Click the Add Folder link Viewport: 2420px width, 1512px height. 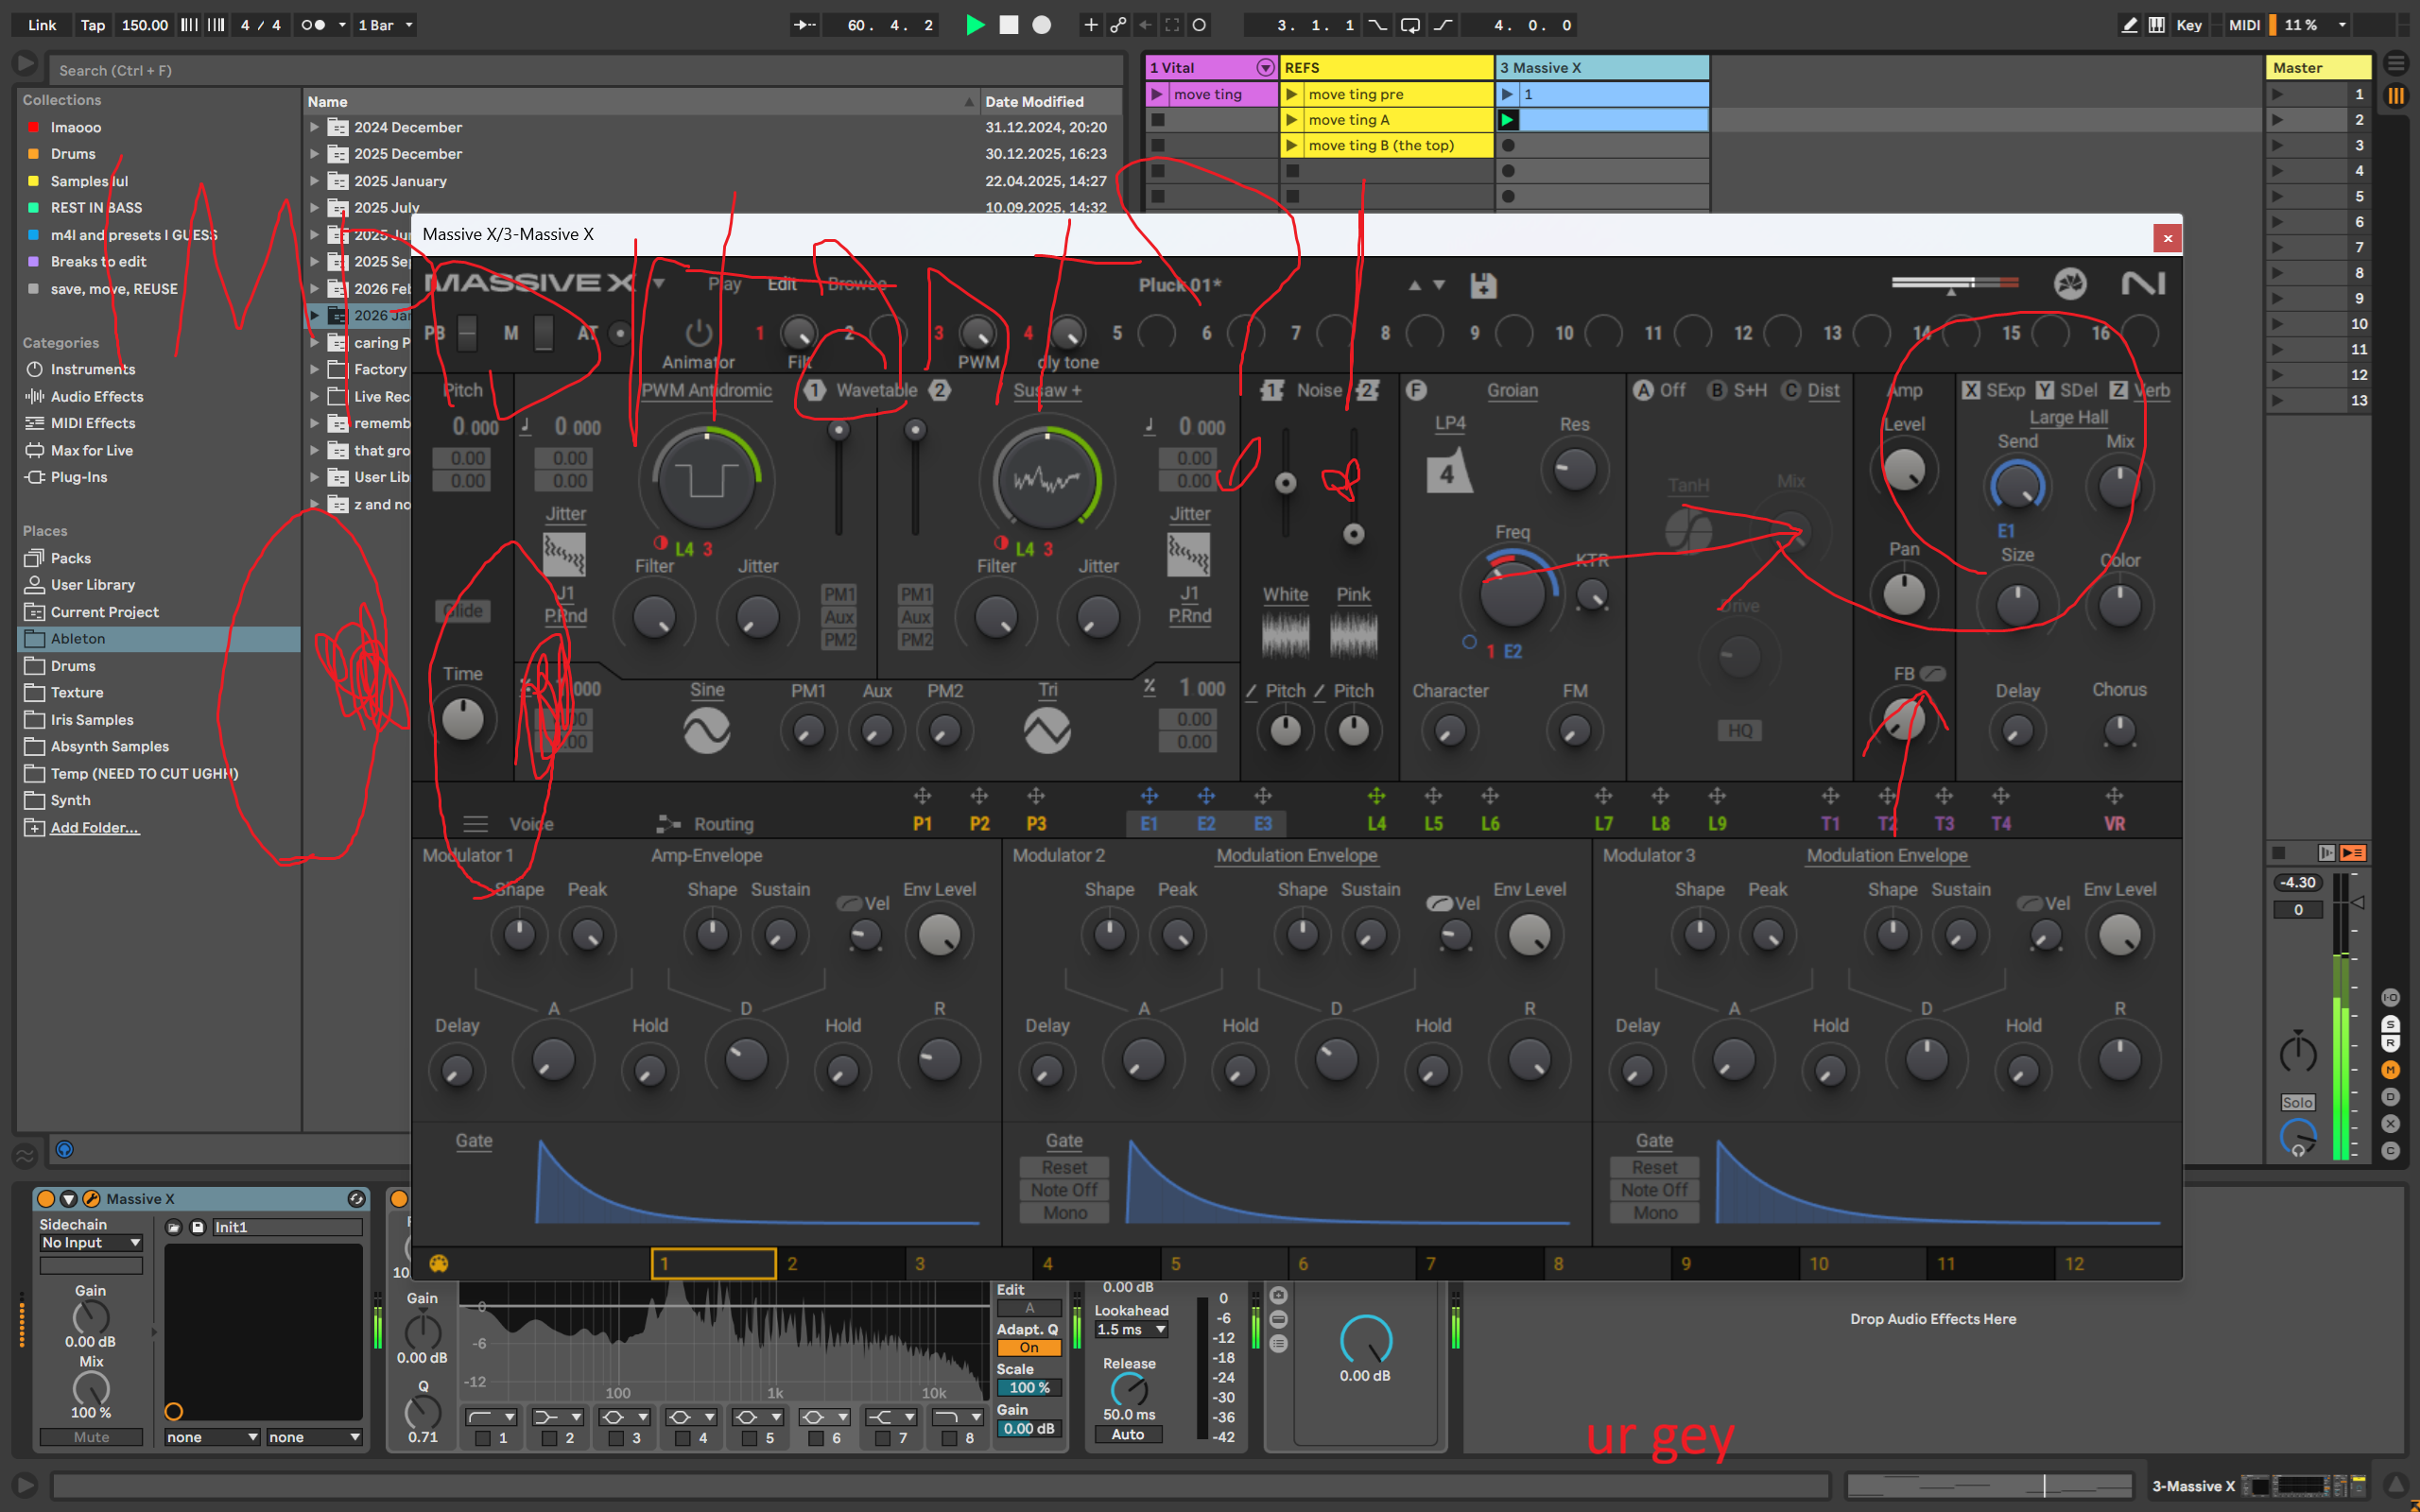pyautogui.click(x=95, y=827)
